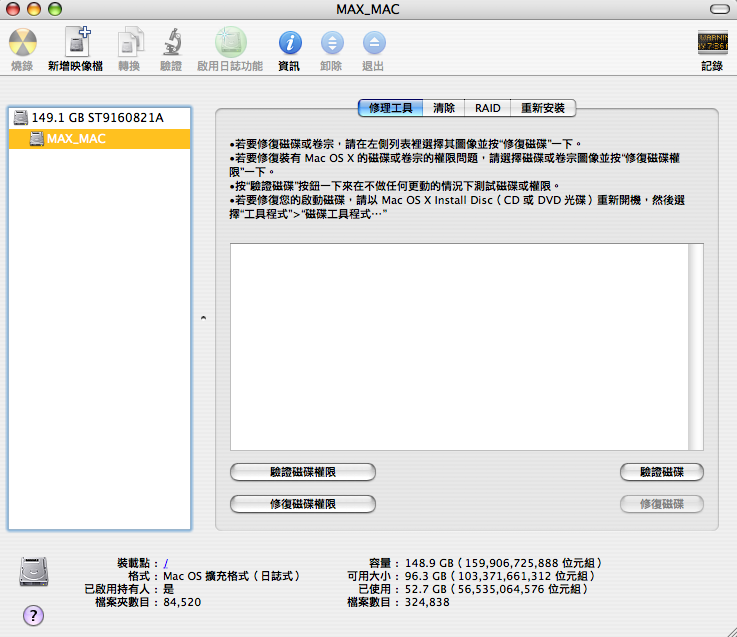The height and width of the screenshot is (637, 737).
Task: Toggle toolbar with the top-right pill button
Action: [719, 9]
